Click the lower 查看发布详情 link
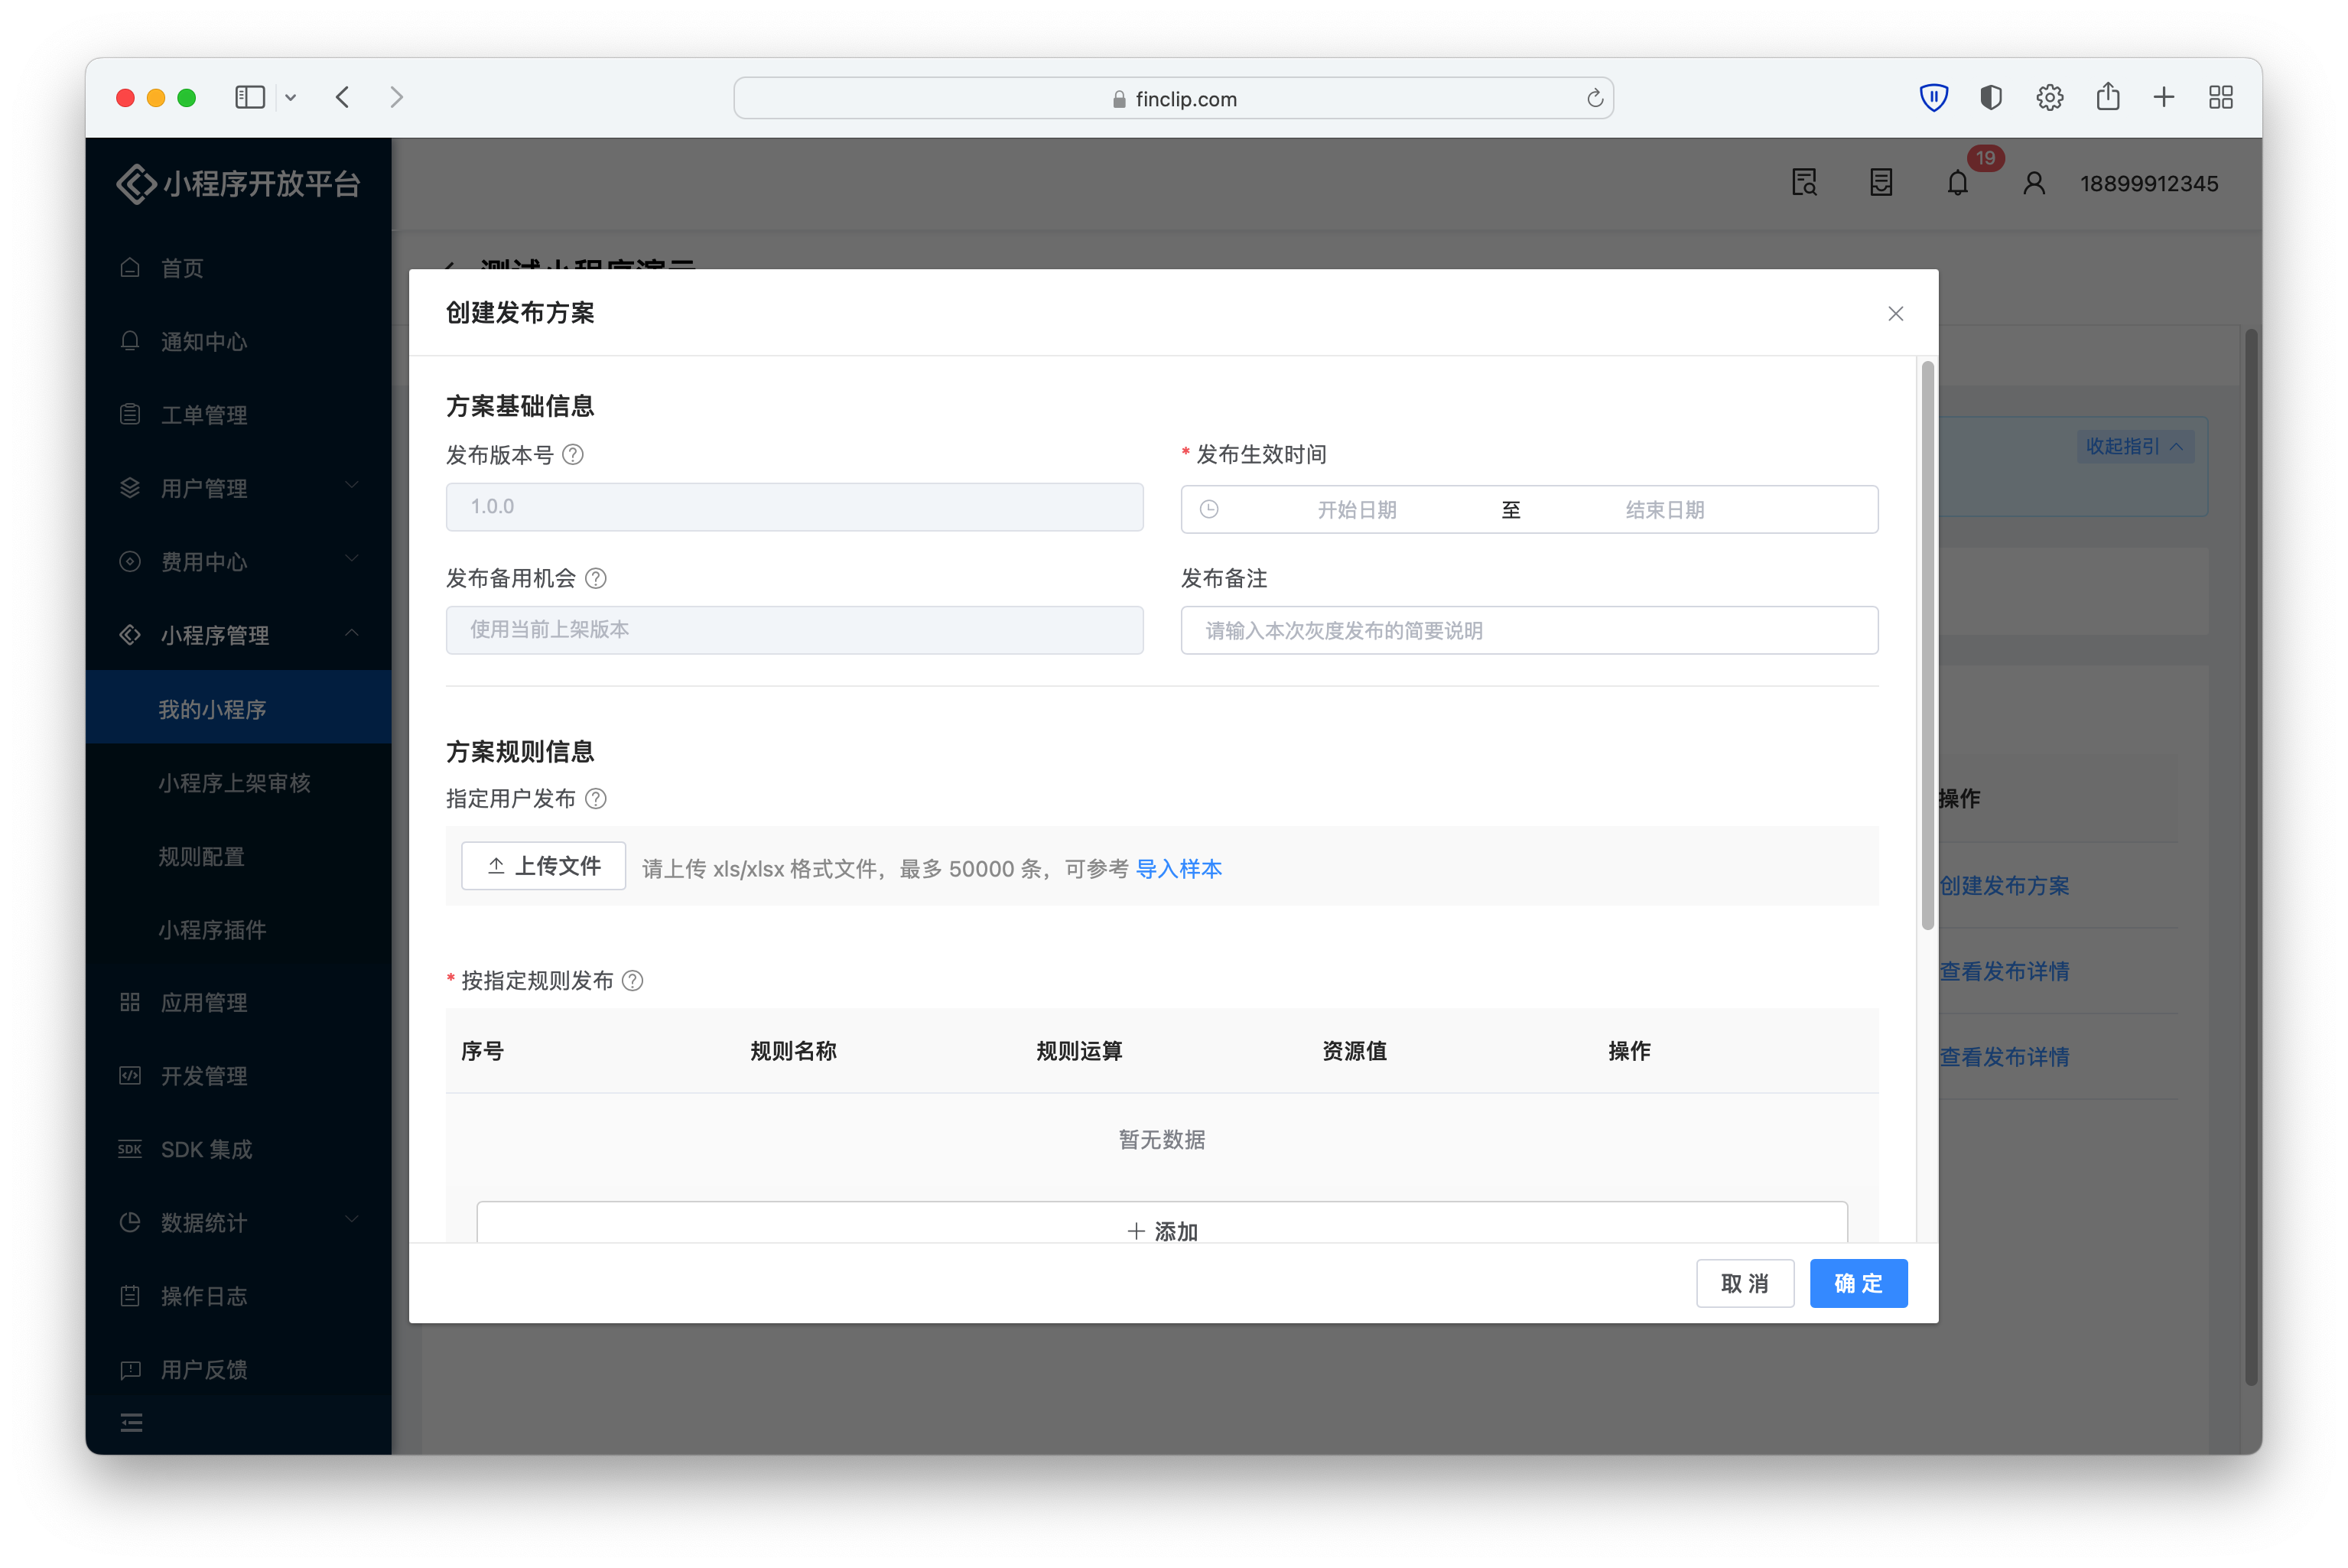Viewport: 2348px width, 1568px height. pos(2004,1056)
